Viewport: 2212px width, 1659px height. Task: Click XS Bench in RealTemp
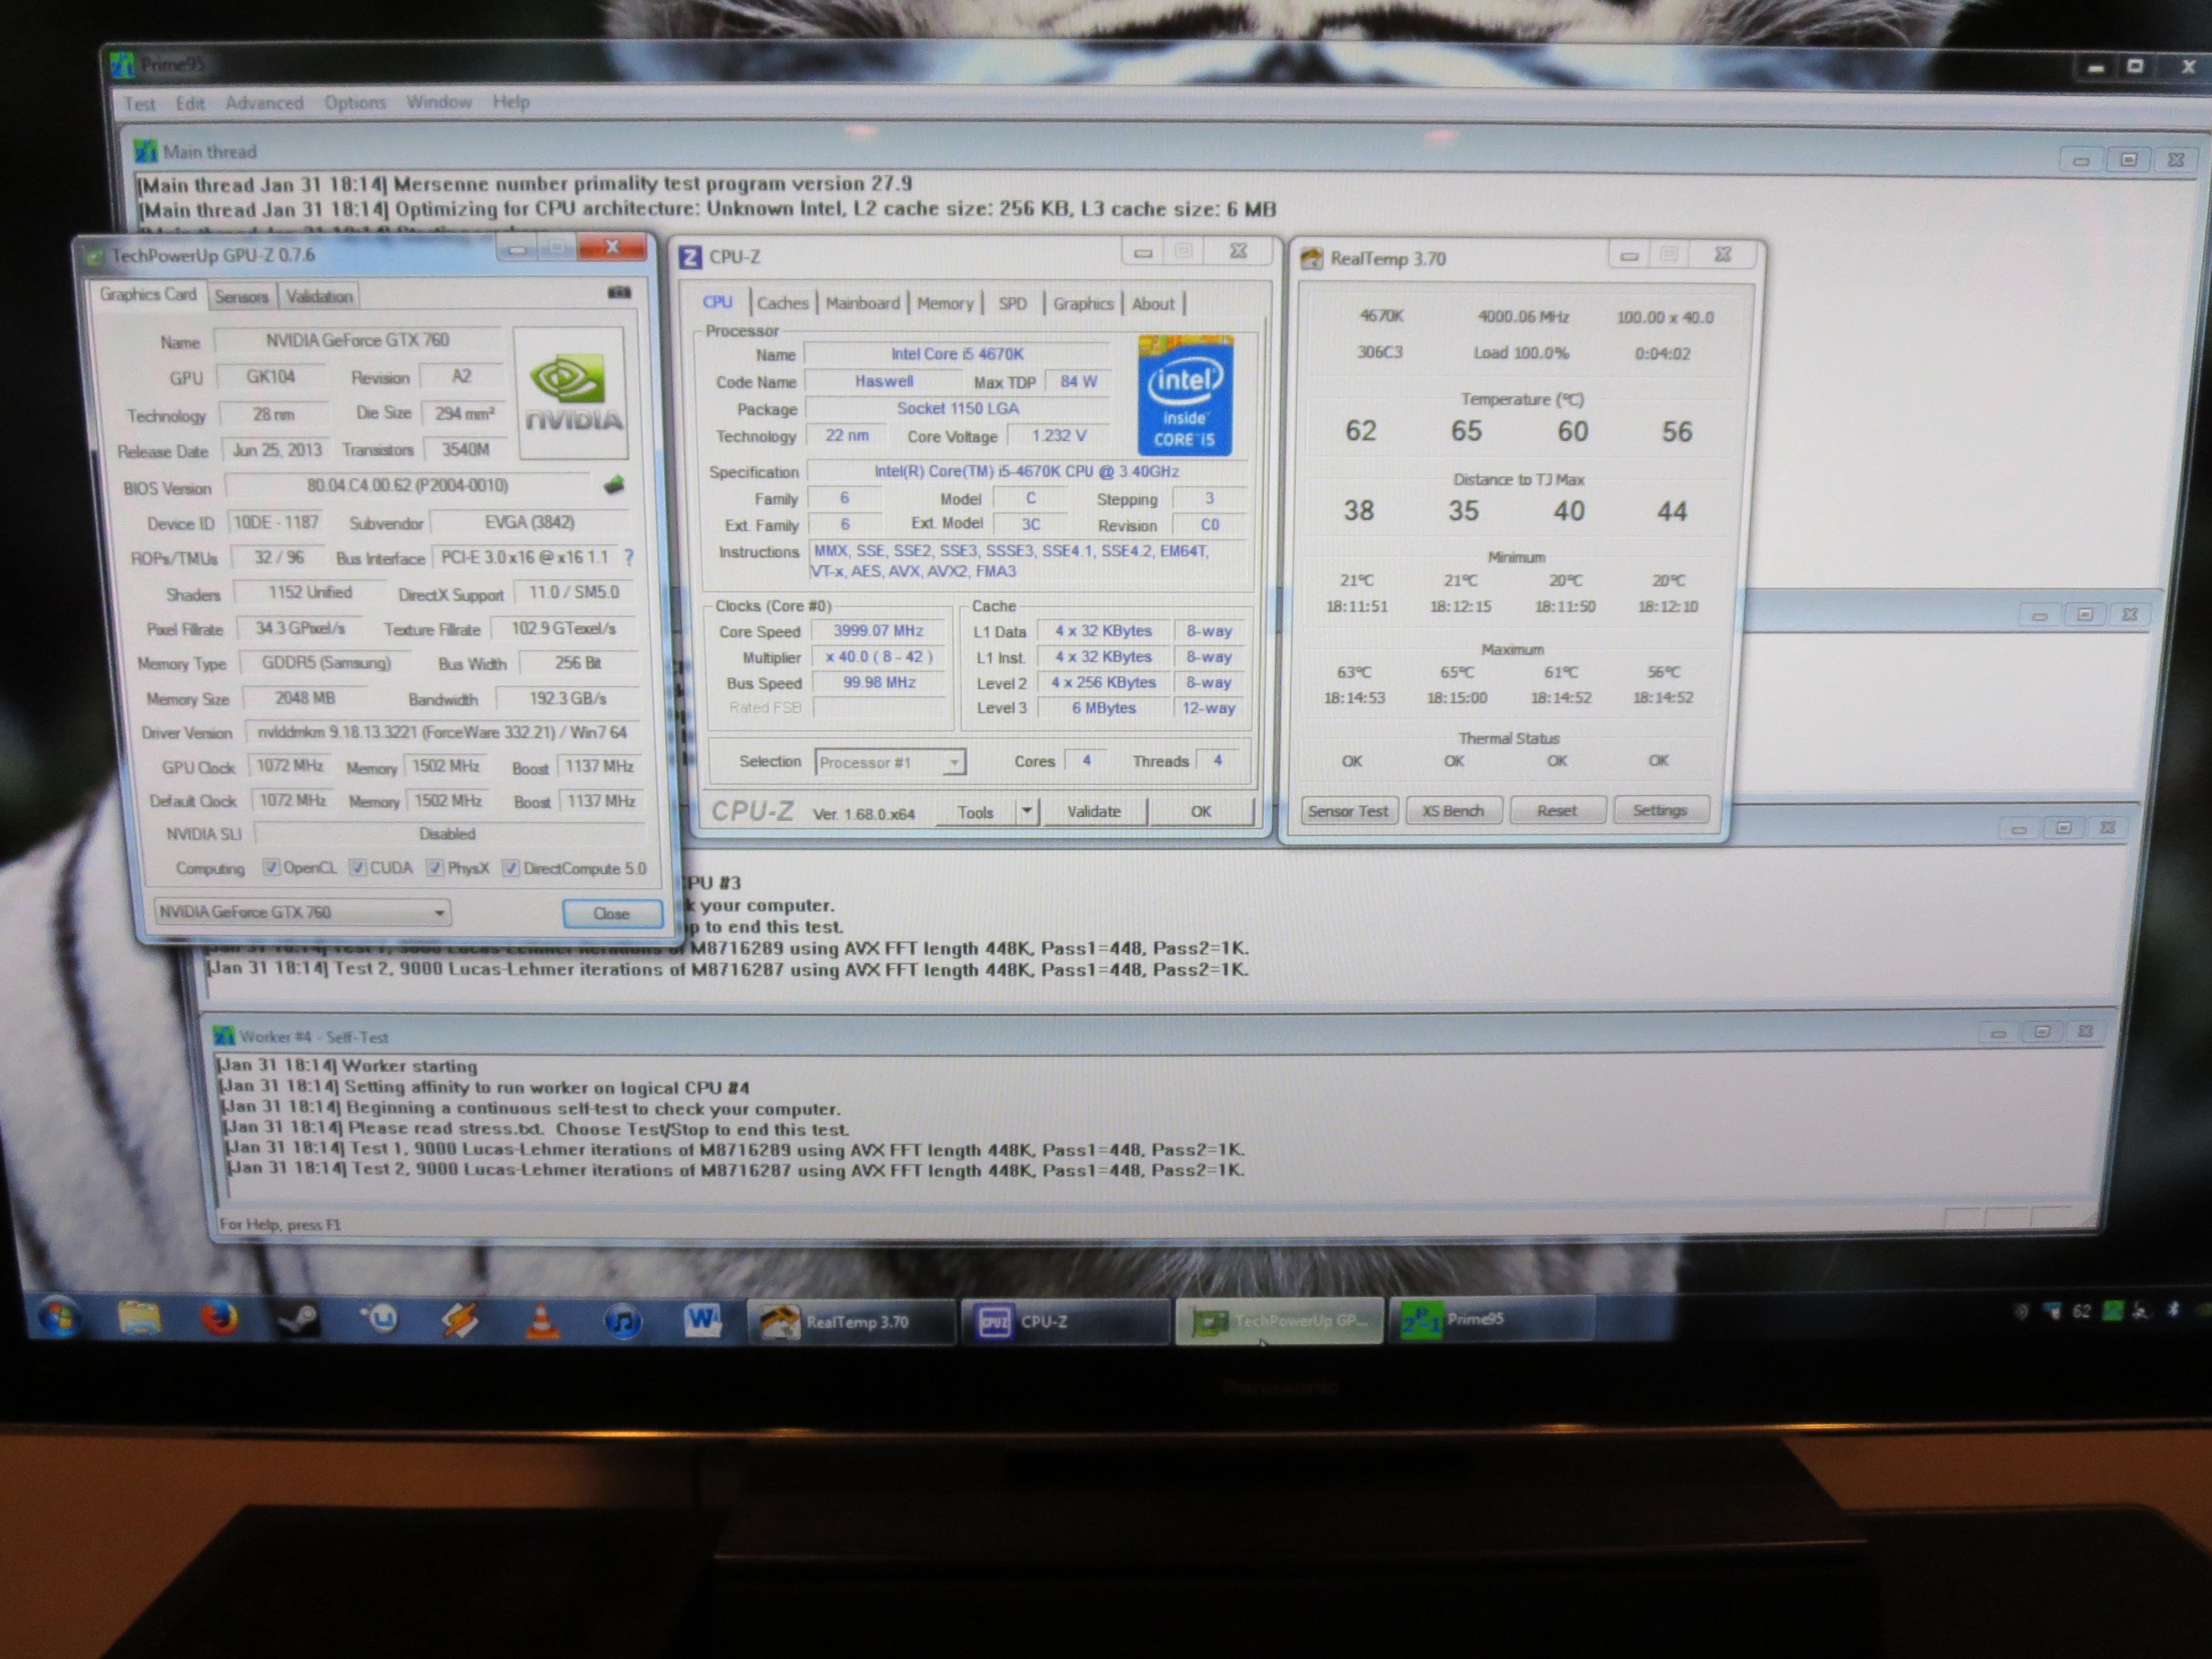coord(1453,810)
